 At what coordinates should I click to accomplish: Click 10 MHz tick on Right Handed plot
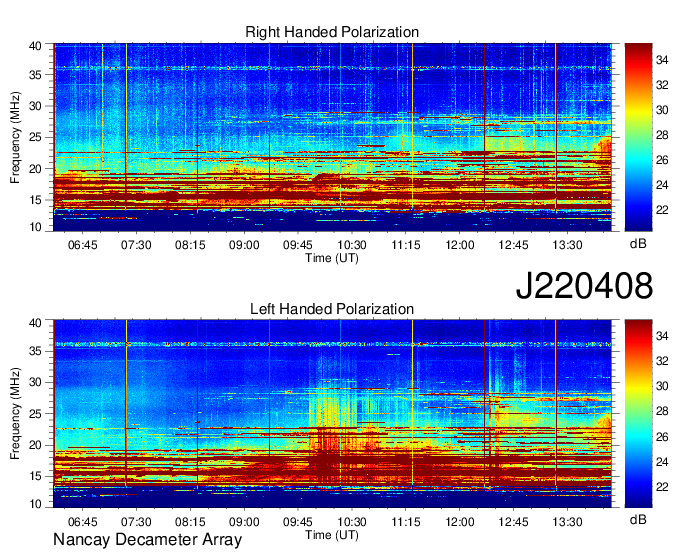[35, 227]
